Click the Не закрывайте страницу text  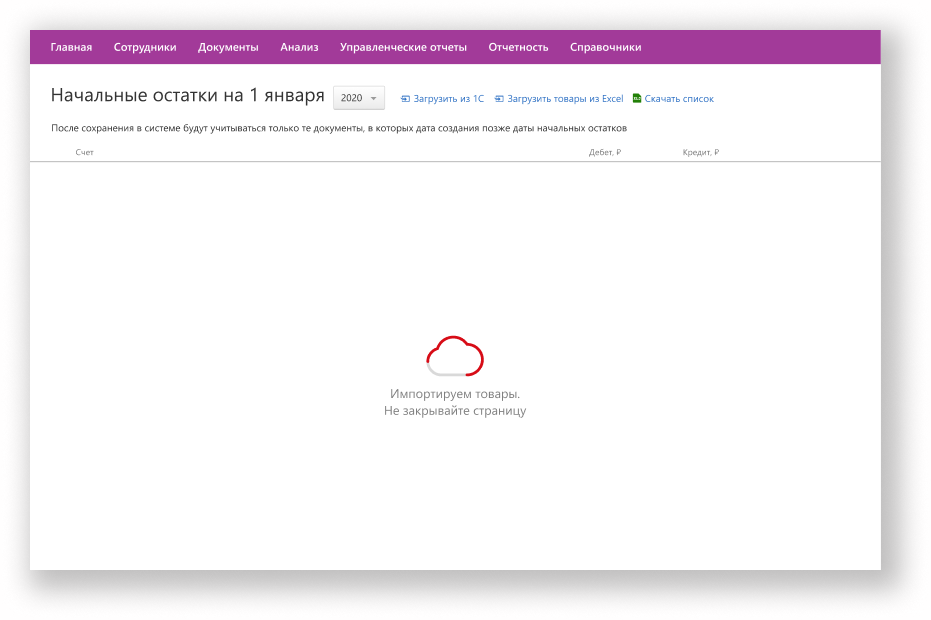point(455,411)
